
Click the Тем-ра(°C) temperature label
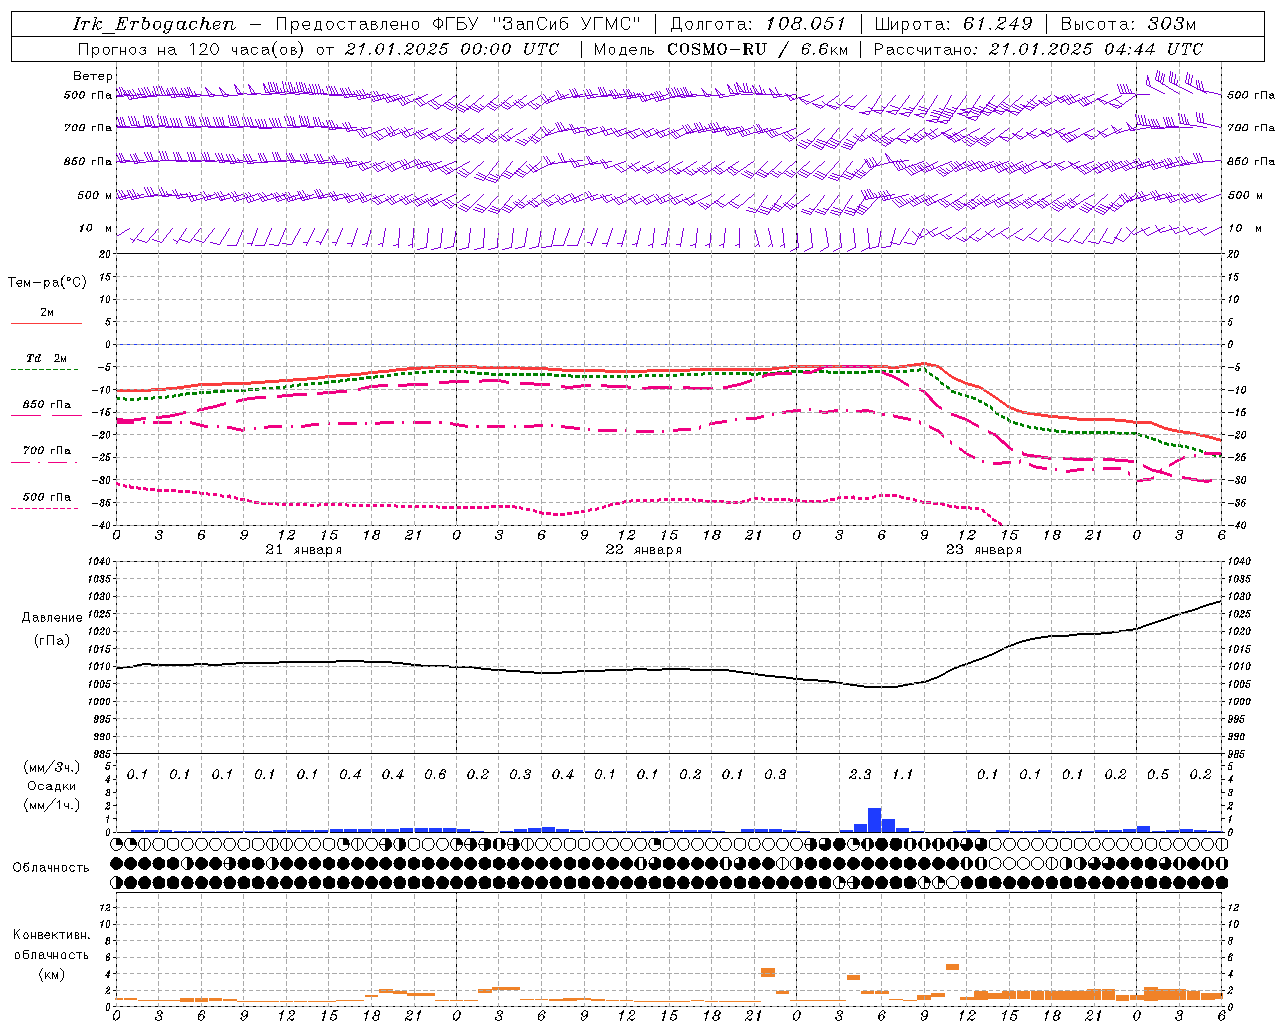[47, 283]
